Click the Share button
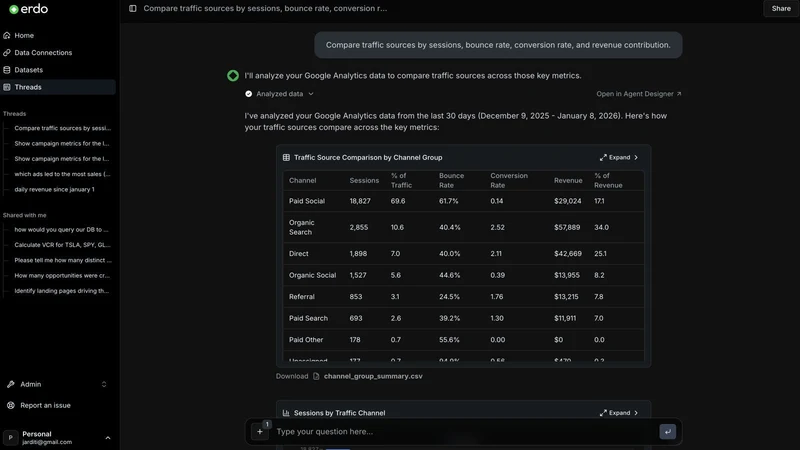 point(781,8)
